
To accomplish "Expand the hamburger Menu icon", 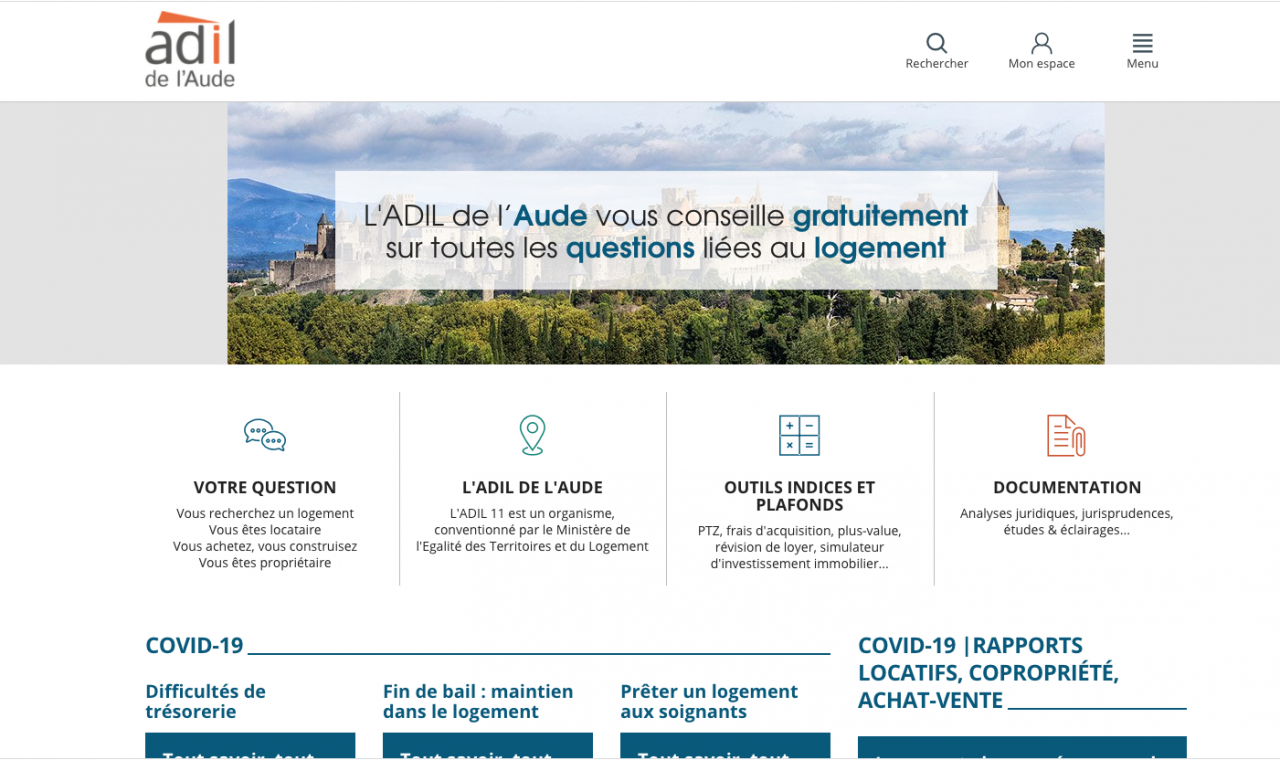I will (1142, 43).
